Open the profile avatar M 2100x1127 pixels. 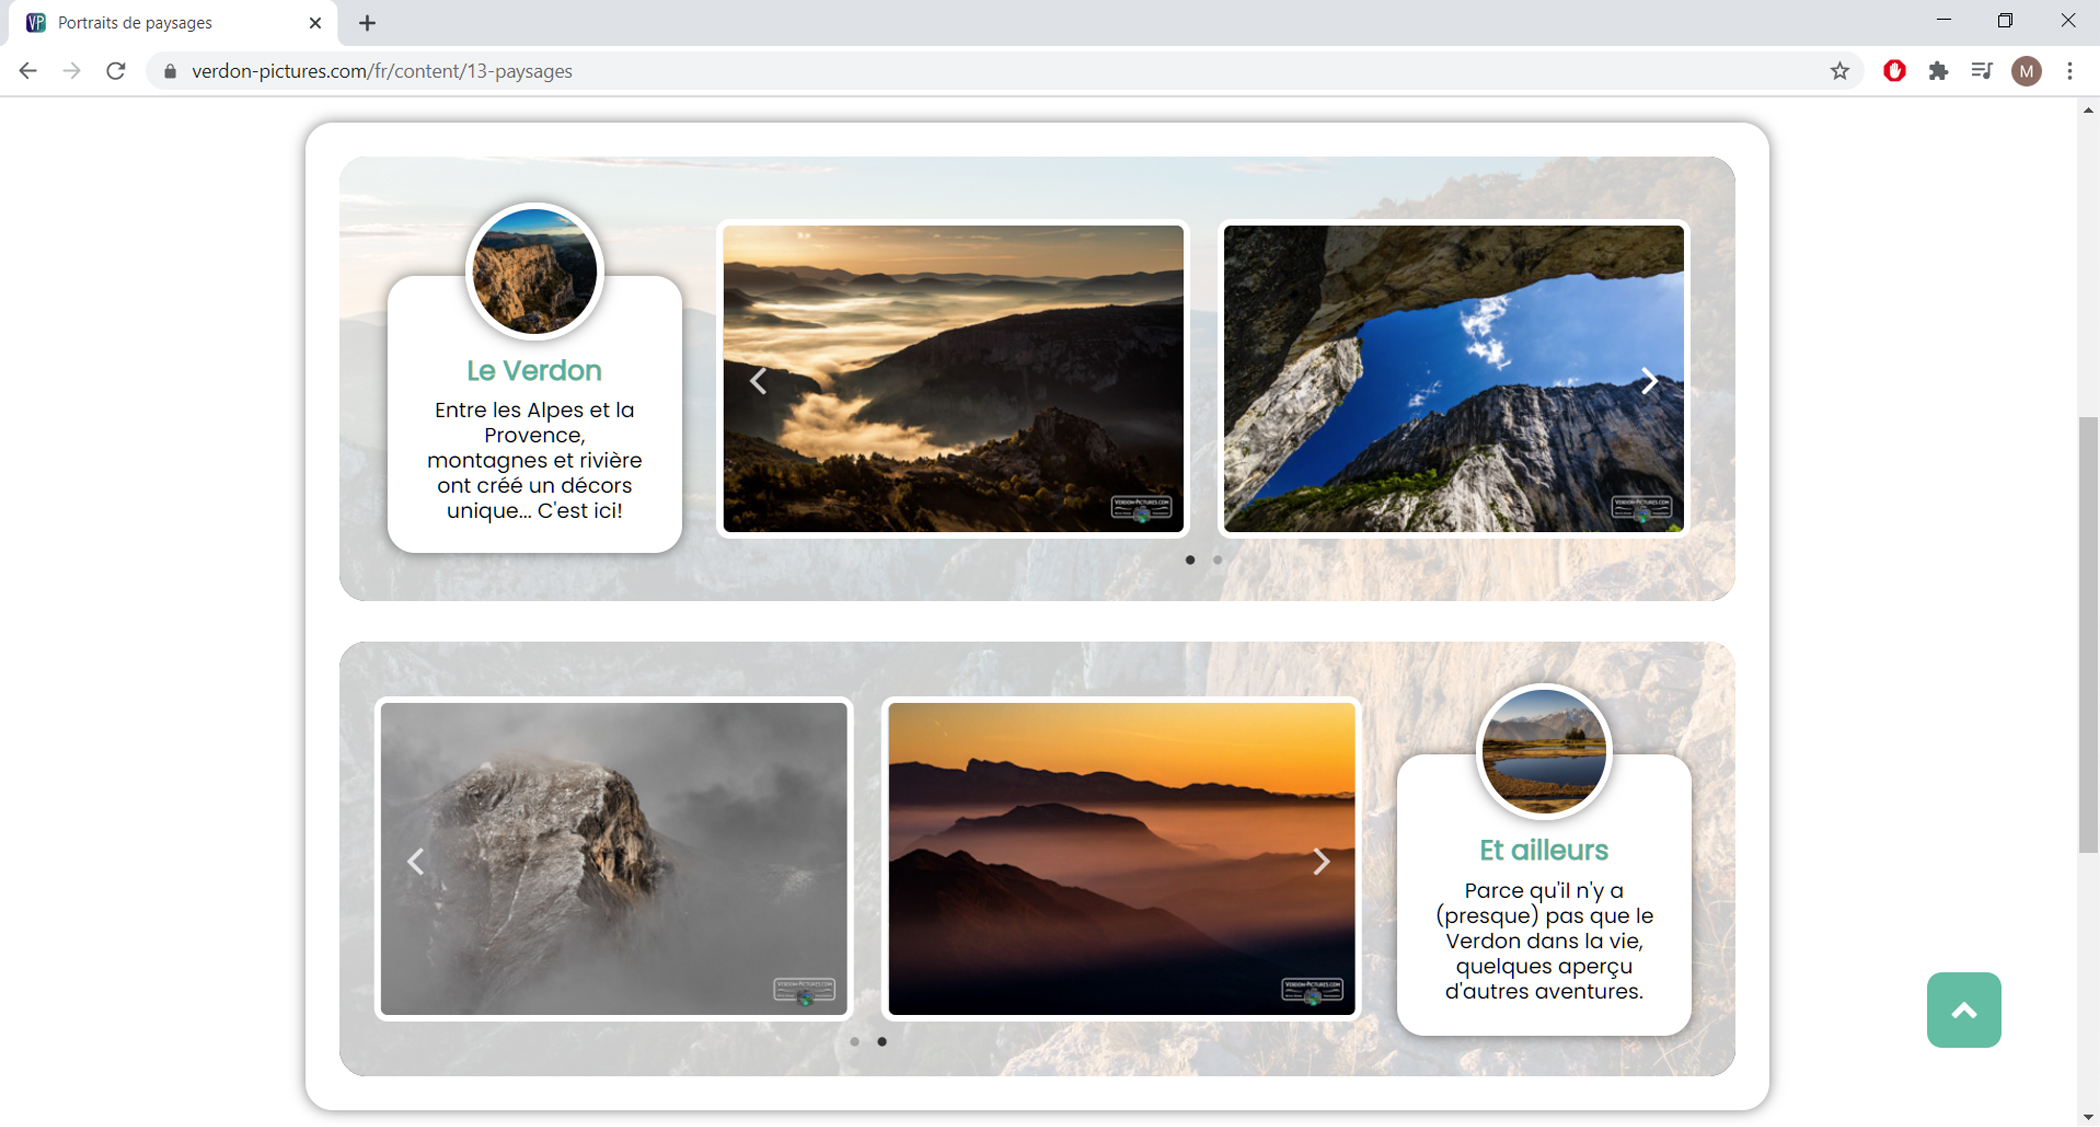(2026, 71)
